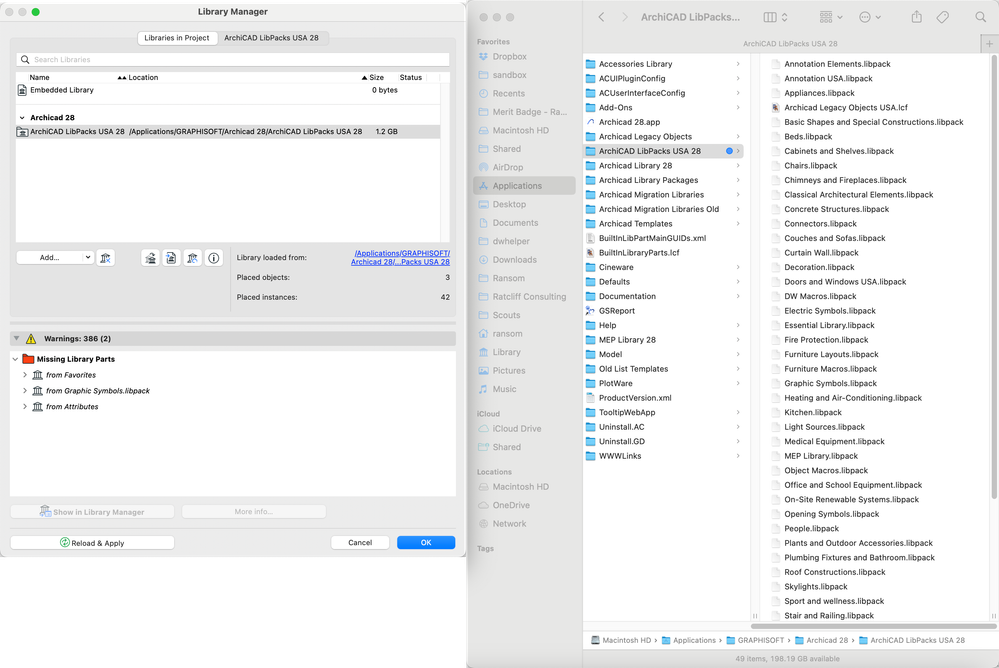Go forward in the Finder window
The height and width of the screenshot is (668, 999).
[624, 17]
